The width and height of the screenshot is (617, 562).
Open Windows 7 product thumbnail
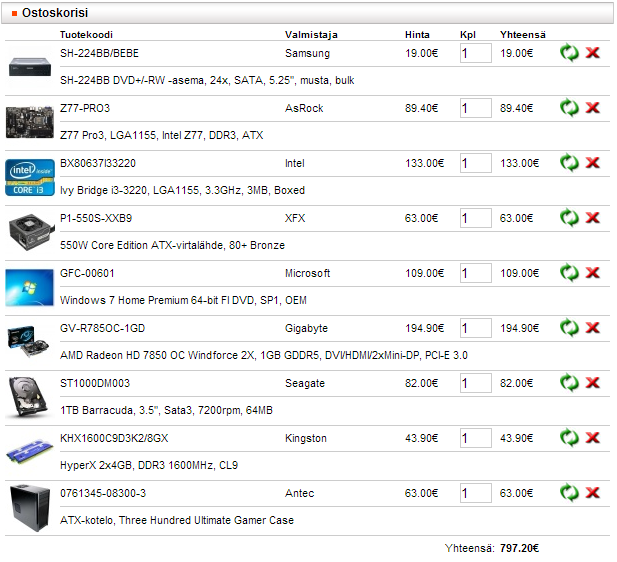(30, 287)
